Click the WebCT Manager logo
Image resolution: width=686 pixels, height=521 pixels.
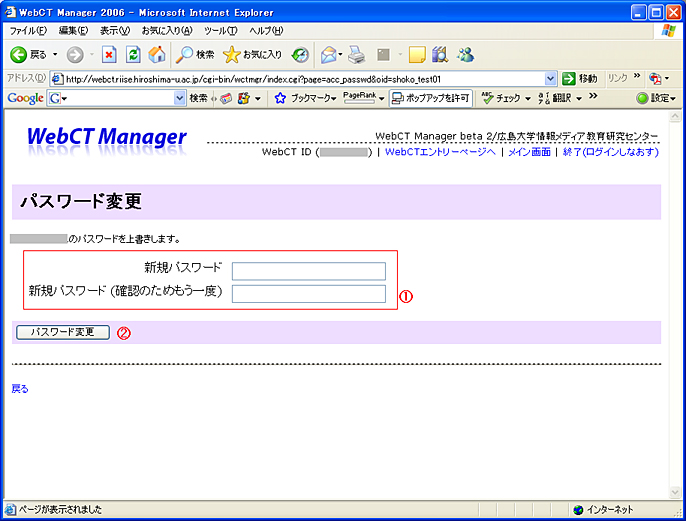pyautogui.click(x=107, y=140)
